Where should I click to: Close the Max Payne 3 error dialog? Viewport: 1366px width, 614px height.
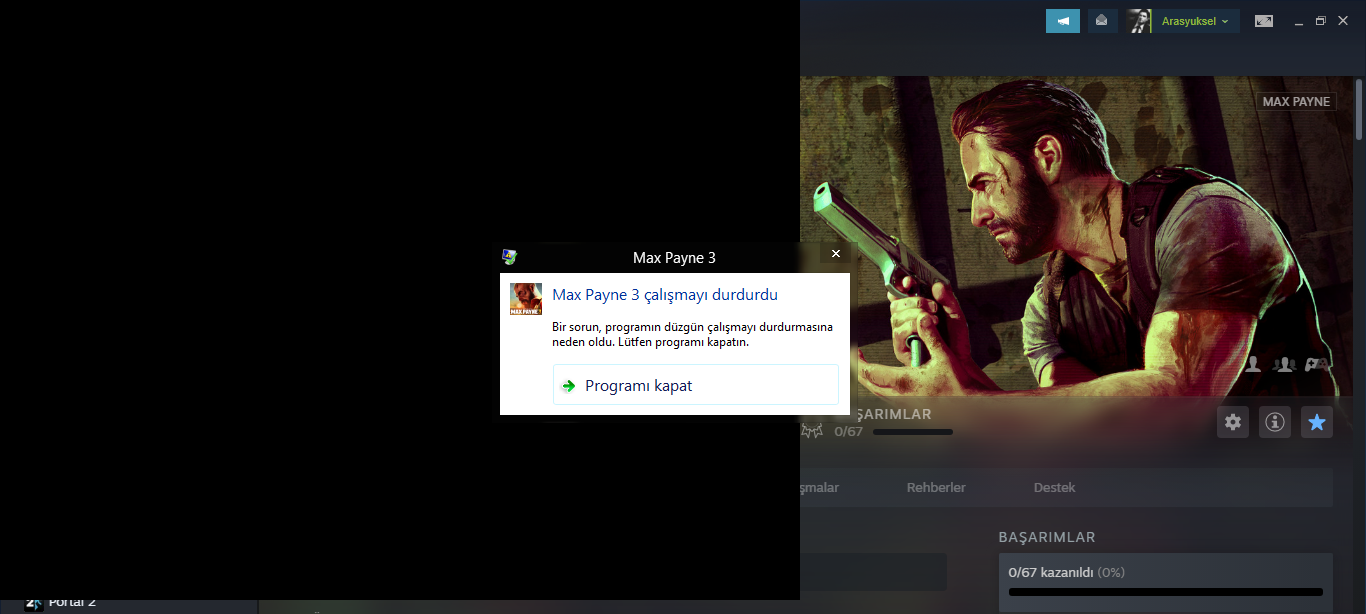pos(836,254)
